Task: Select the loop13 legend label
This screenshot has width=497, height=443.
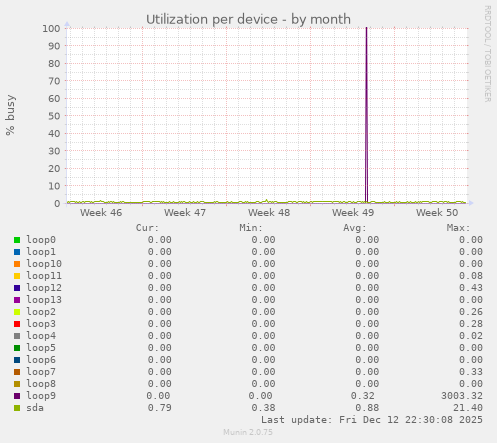Action: click(44, 300)
